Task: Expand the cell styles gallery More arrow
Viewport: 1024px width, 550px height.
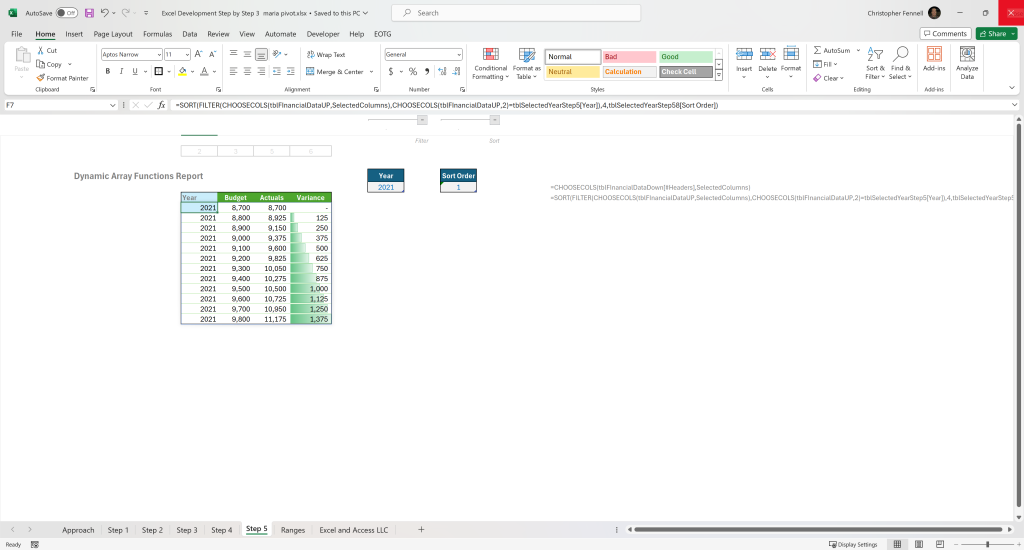Action: pos(718,76)
